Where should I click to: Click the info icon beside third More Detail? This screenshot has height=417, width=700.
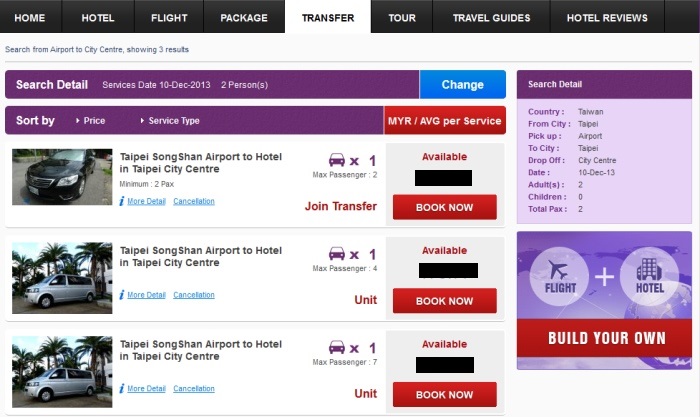click(x=122, y=388)
